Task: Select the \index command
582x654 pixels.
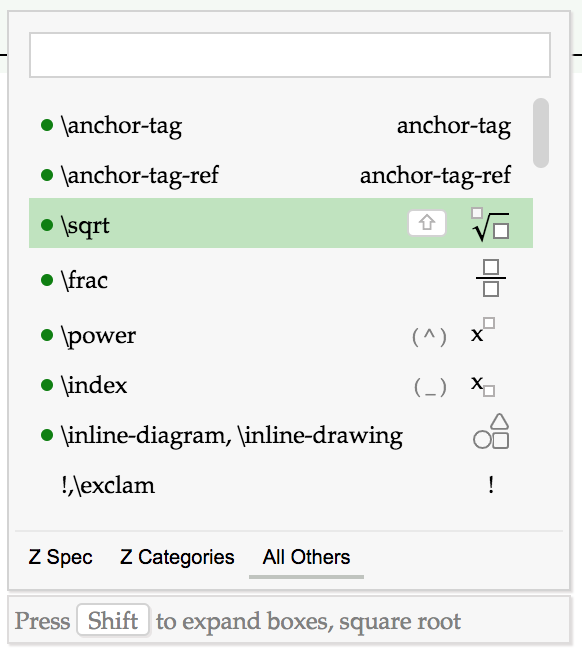Action: coord(281,385)
